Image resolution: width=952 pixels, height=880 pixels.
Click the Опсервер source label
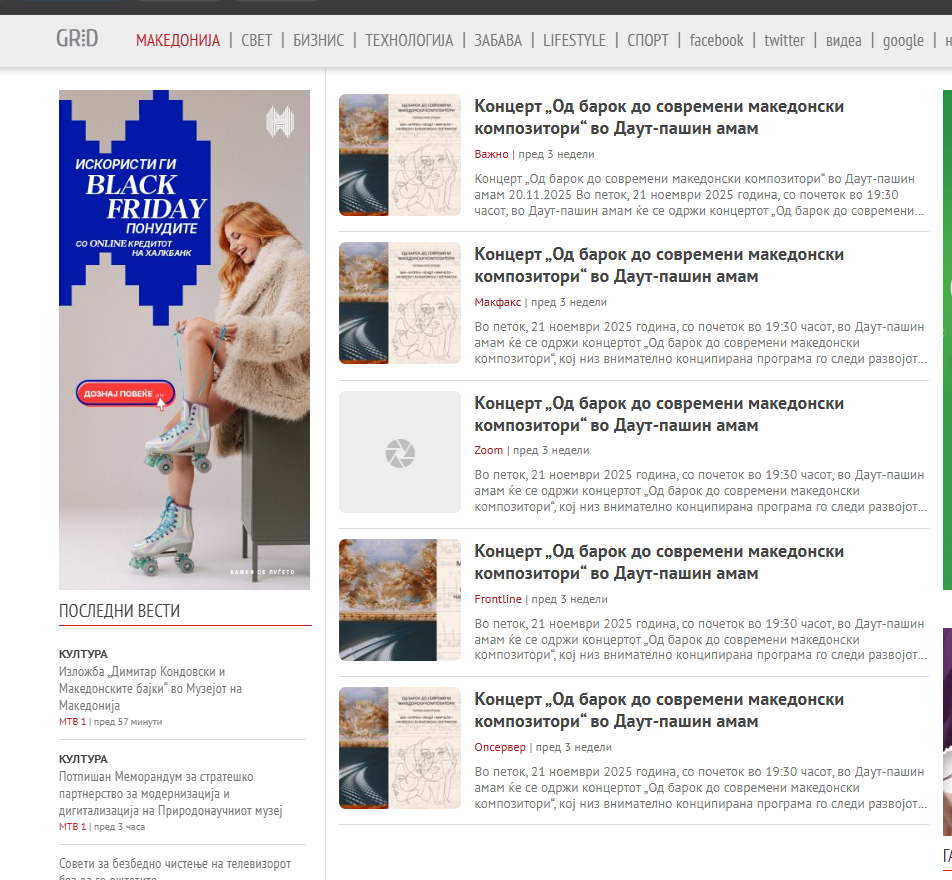point(500,747)
